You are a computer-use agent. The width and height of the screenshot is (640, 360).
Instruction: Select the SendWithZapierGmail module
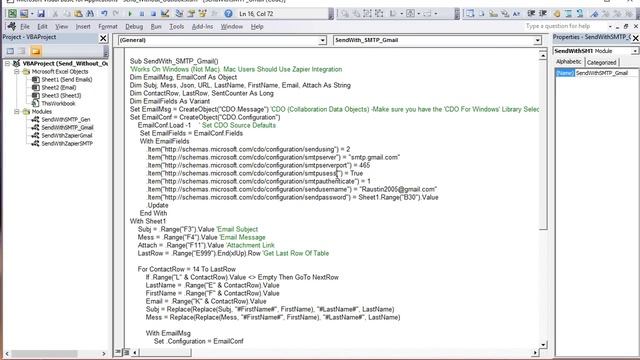[67, 136]
